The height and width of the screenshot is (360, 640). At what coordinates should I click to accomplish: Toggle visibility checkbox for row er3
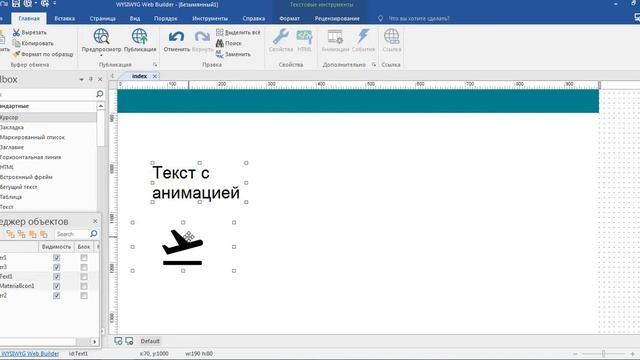tap(57, 267)
